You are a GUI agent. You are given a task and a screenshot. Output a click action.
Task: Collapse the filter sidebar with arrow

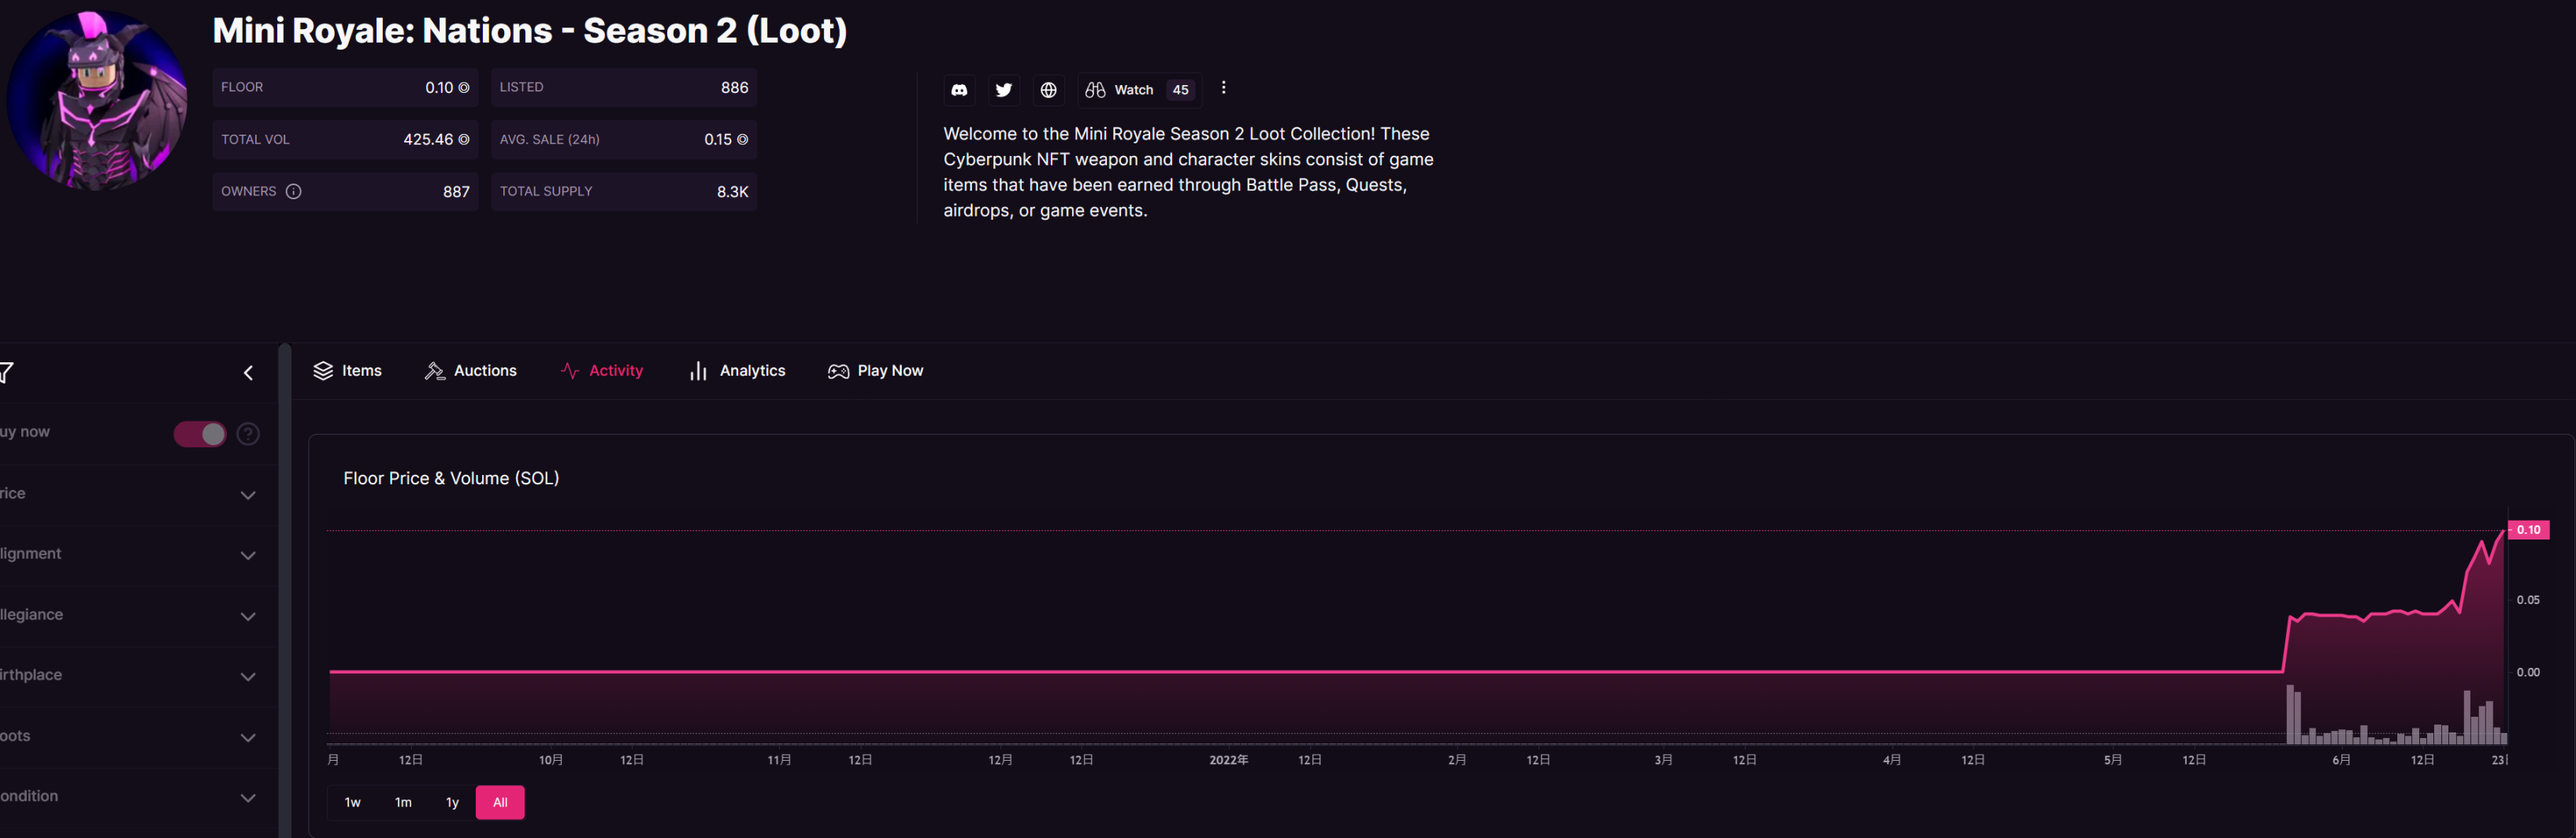click(x=248, y=373)
